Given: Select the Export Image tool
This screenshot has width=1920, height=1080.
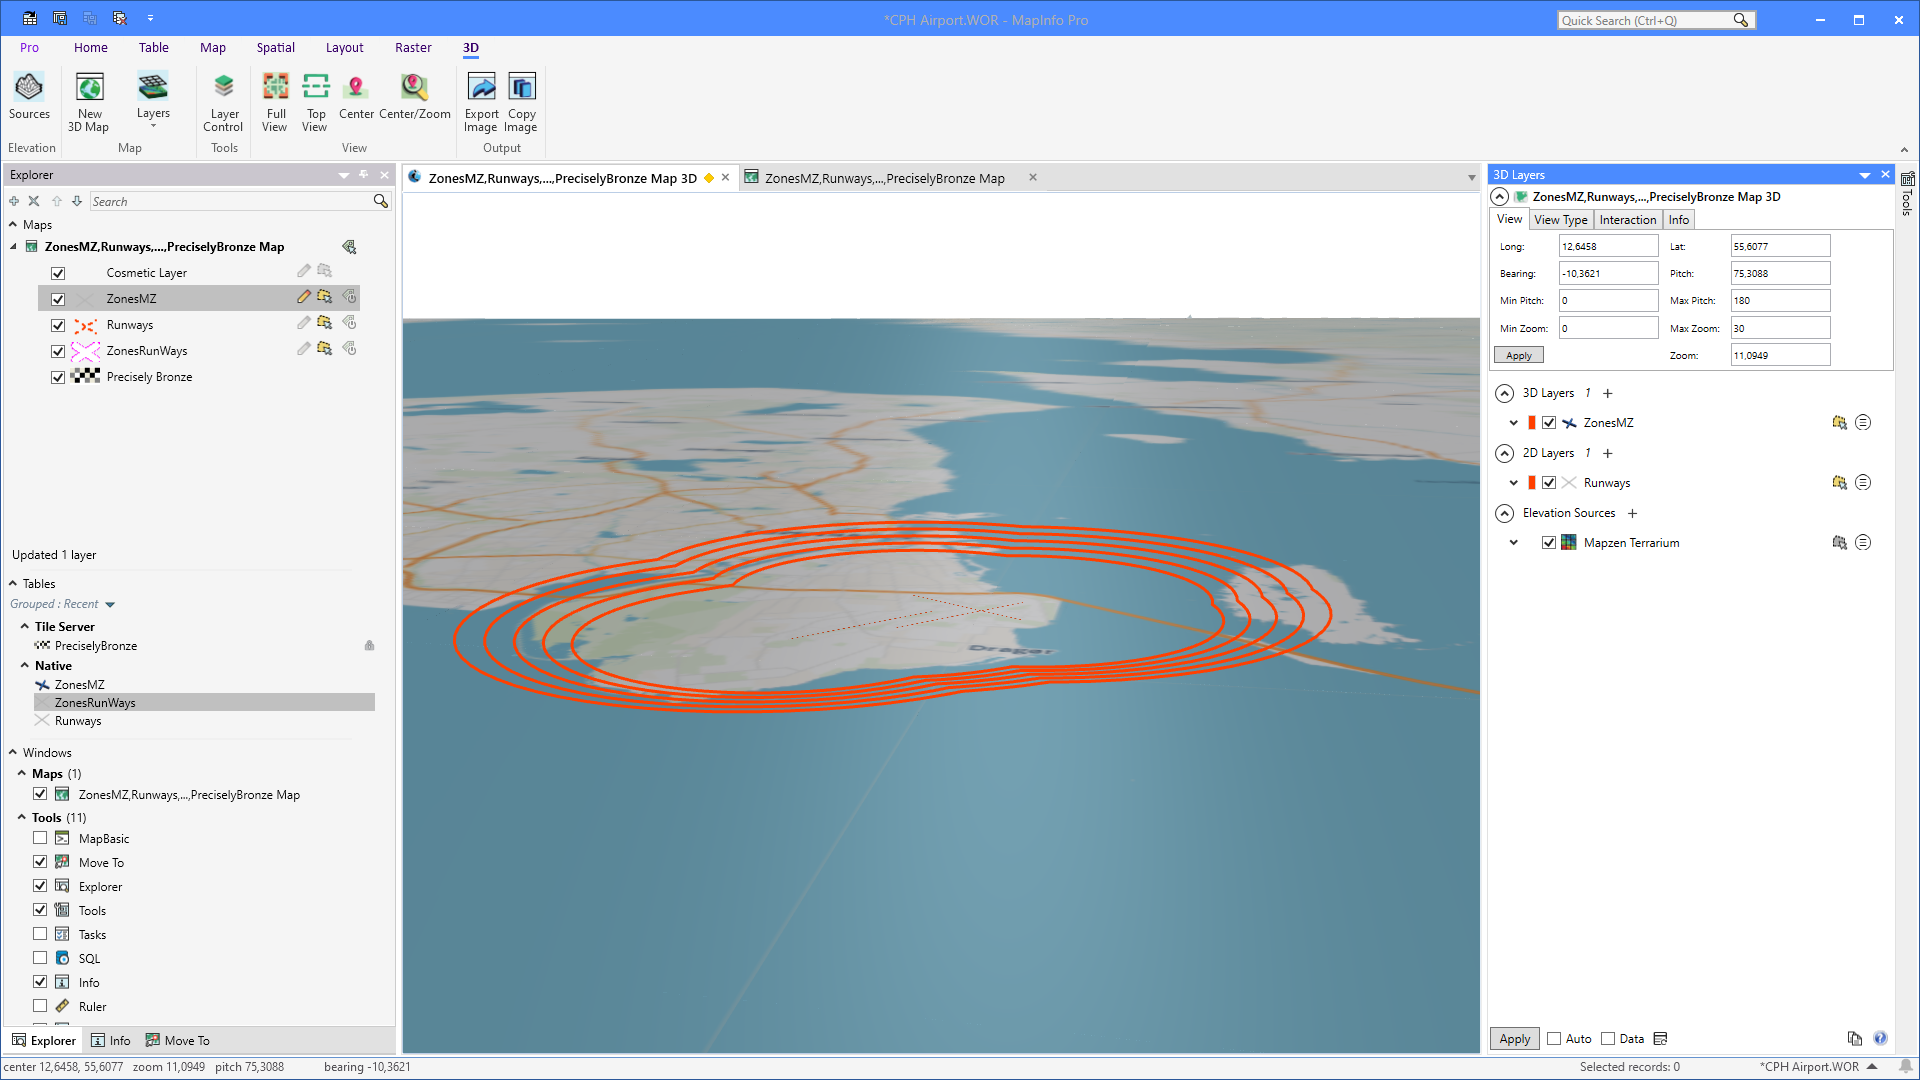Looking at the screenshot, I should (481, 100).
